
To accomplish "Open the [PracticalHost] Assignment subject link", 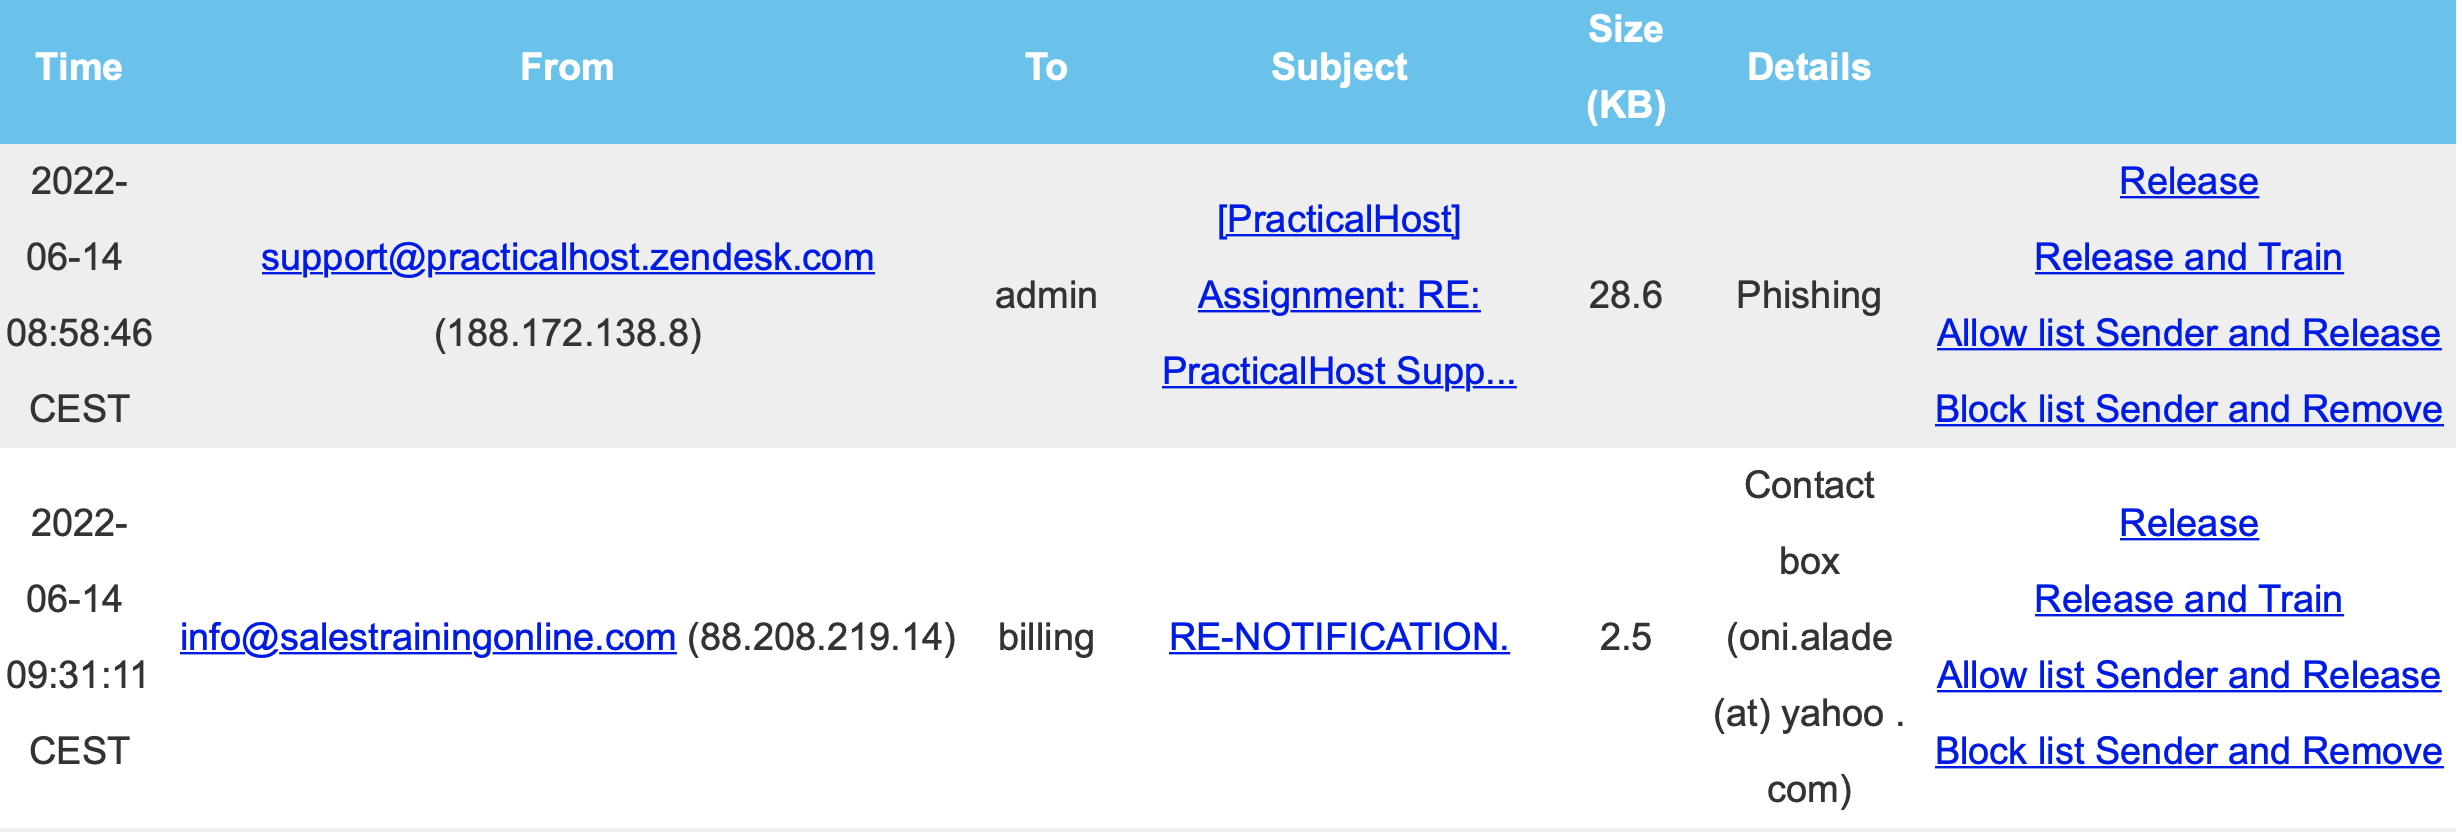I will tap(1339, 295).
